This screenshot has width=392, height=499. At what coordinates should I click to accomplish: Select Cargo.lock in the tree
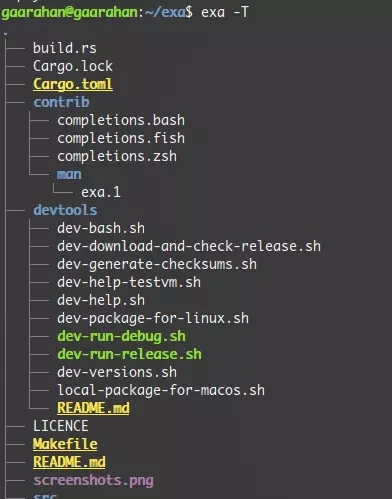coord(73,66)
